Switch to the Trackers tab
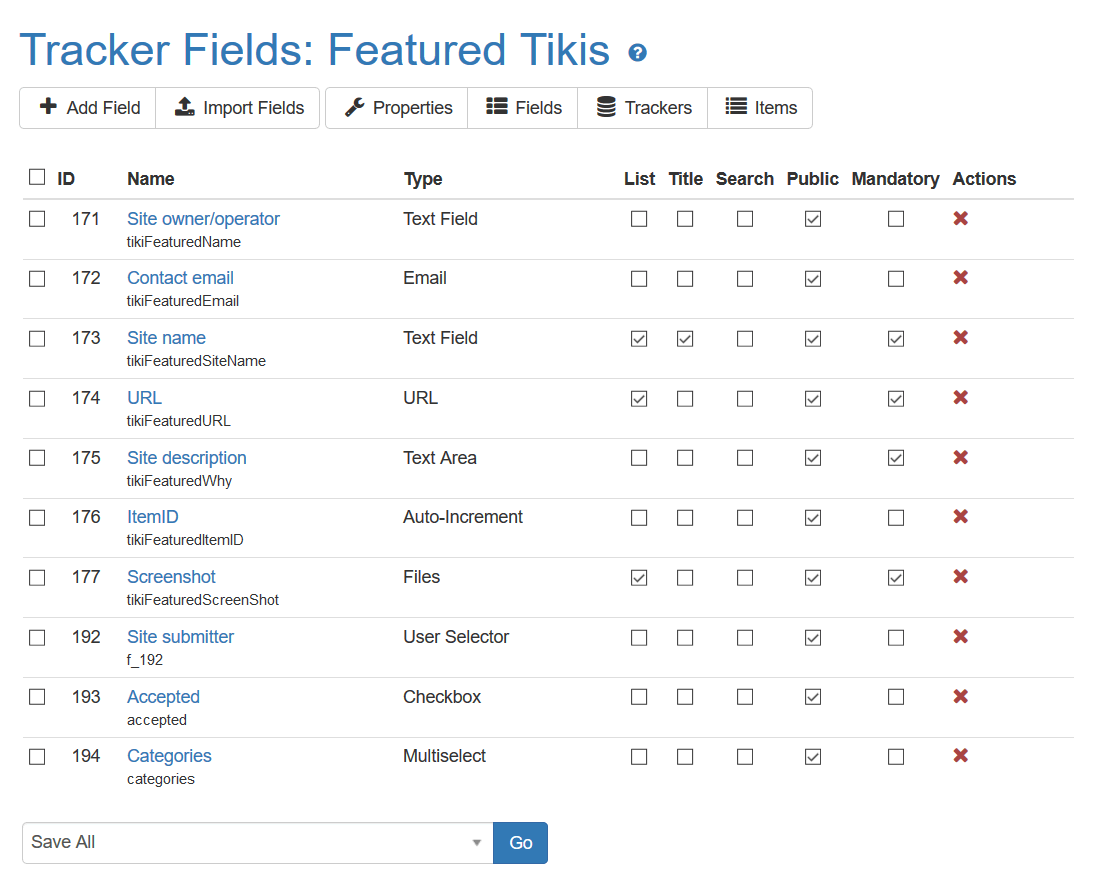Screen dimensions: 1096x886 point(643,108)
